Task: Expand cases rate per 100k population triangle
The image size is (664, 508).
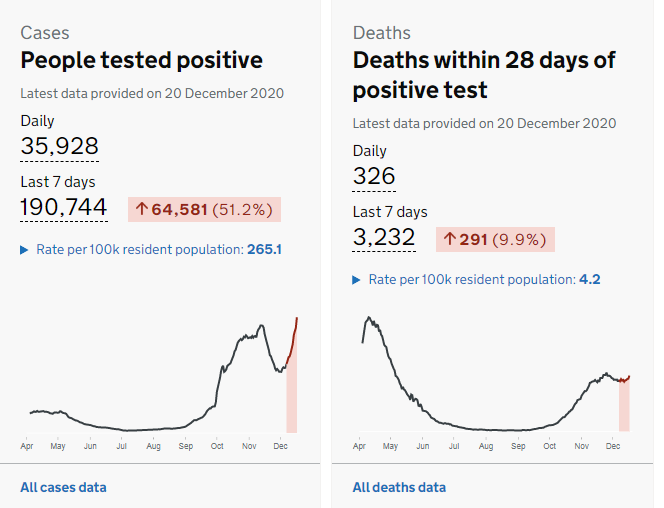Action: [x=25, y=249]
